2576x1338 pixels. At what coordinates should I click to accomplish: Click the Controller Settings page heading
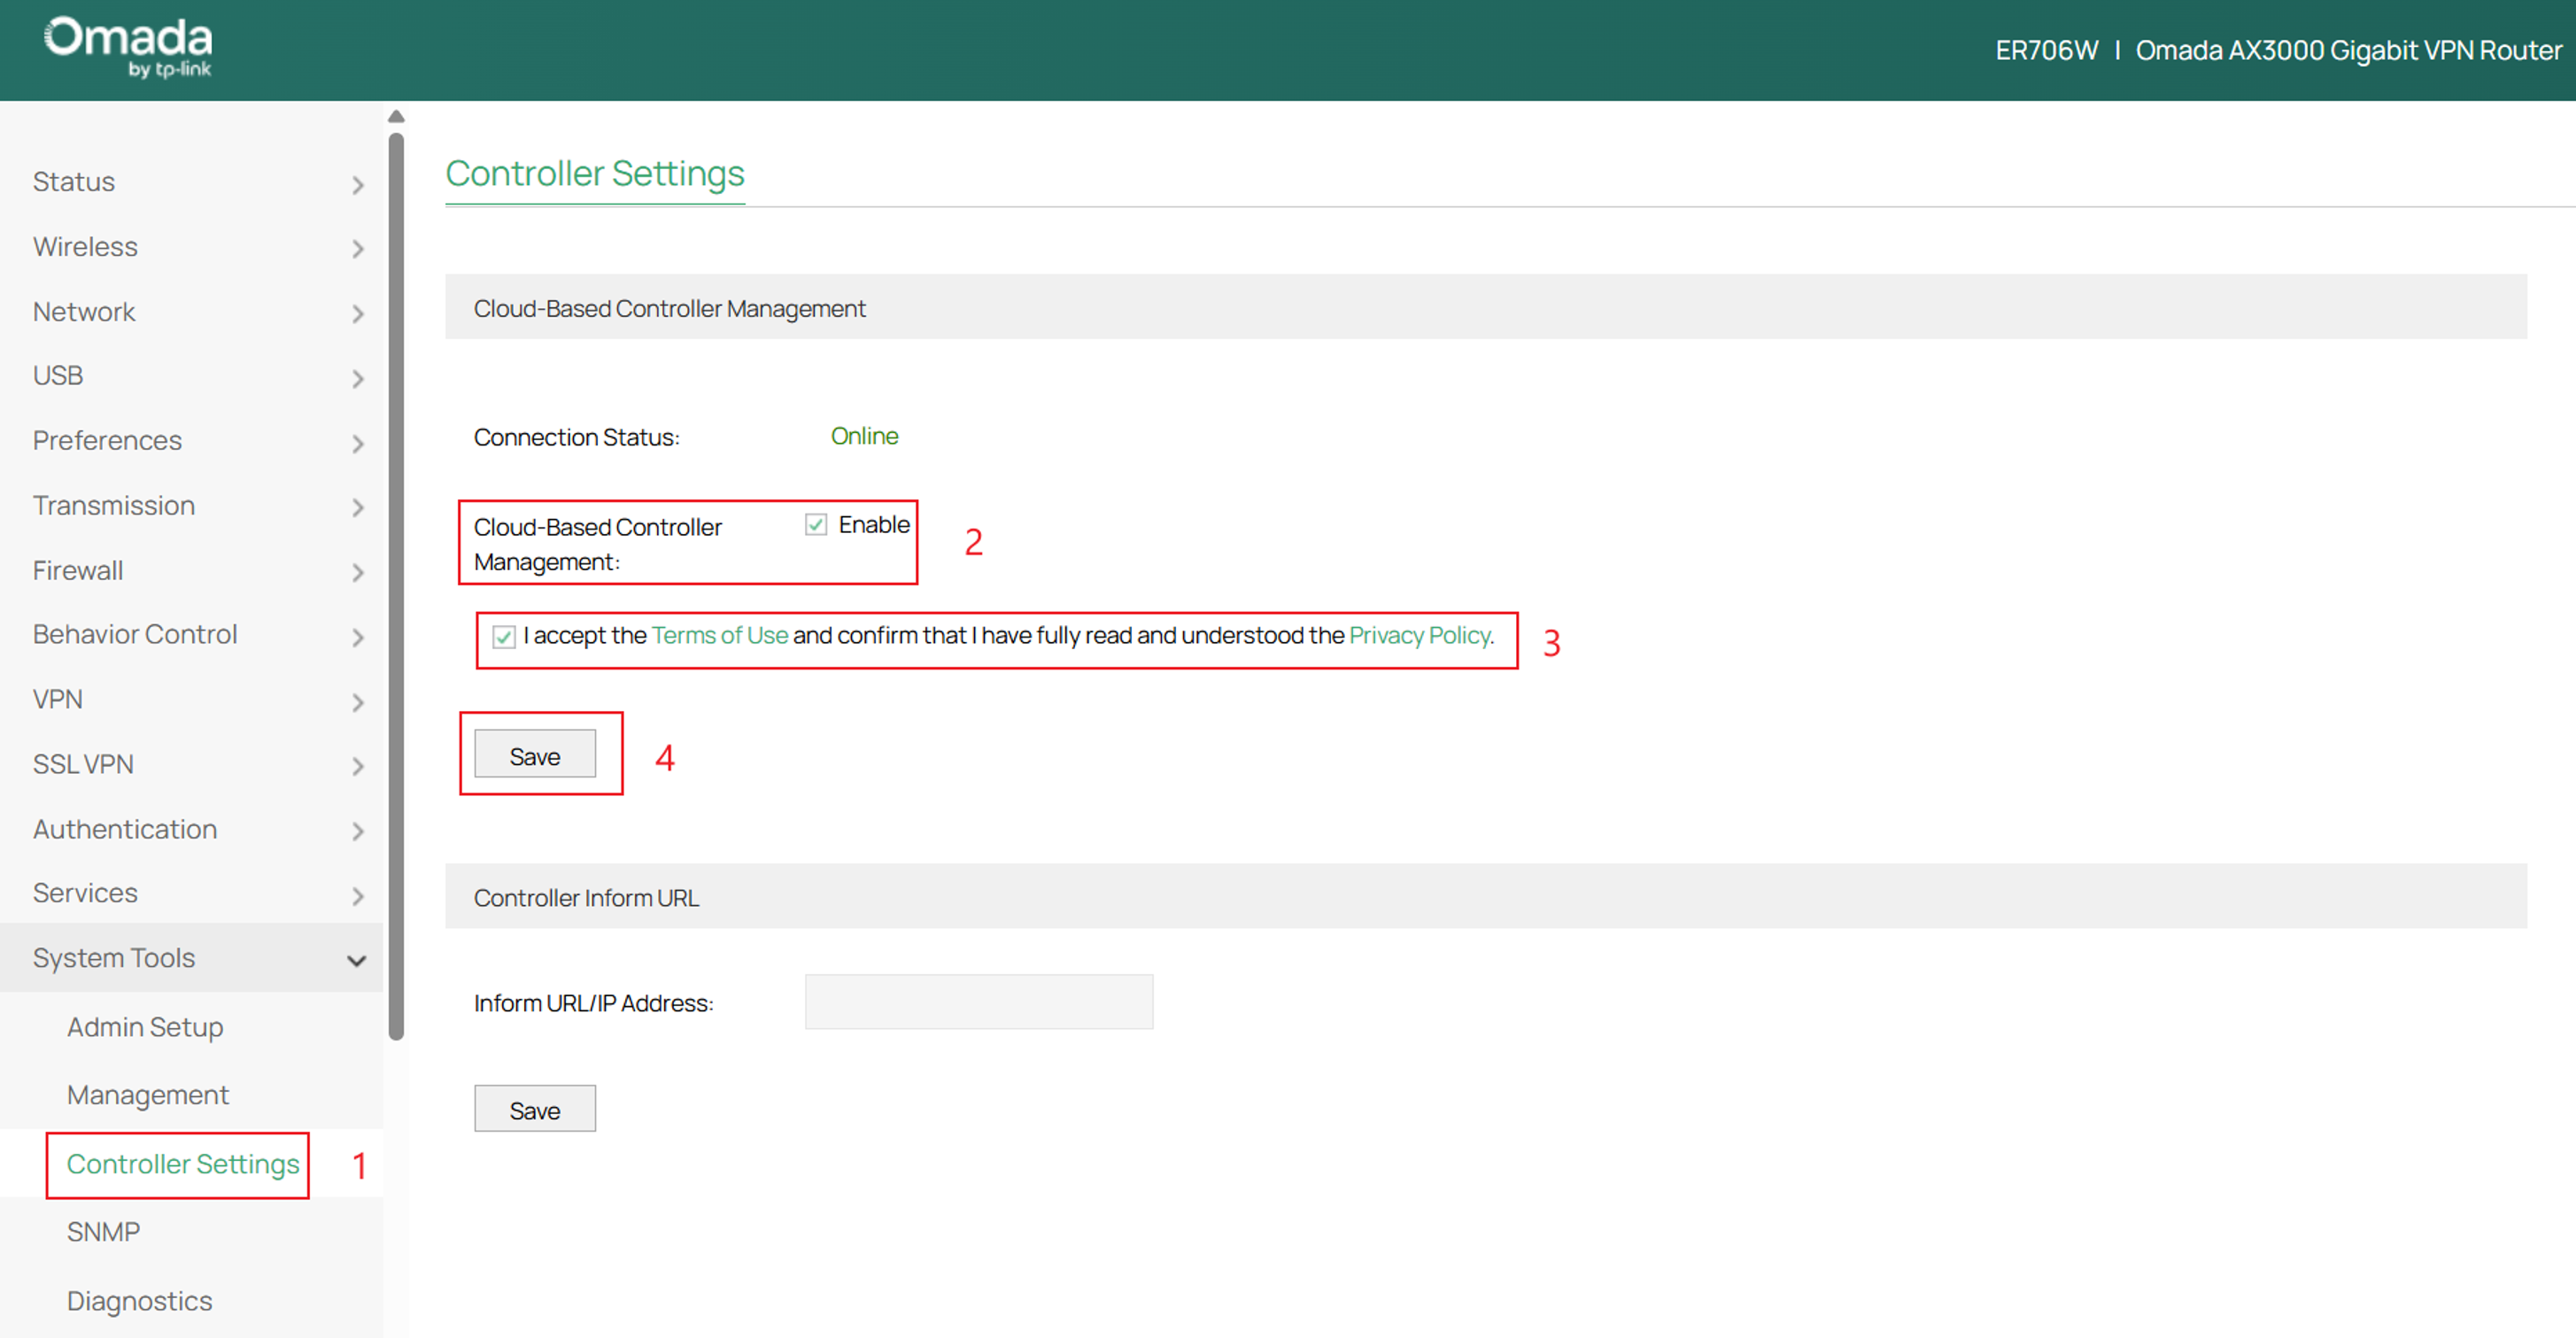[x=595, y=174]
